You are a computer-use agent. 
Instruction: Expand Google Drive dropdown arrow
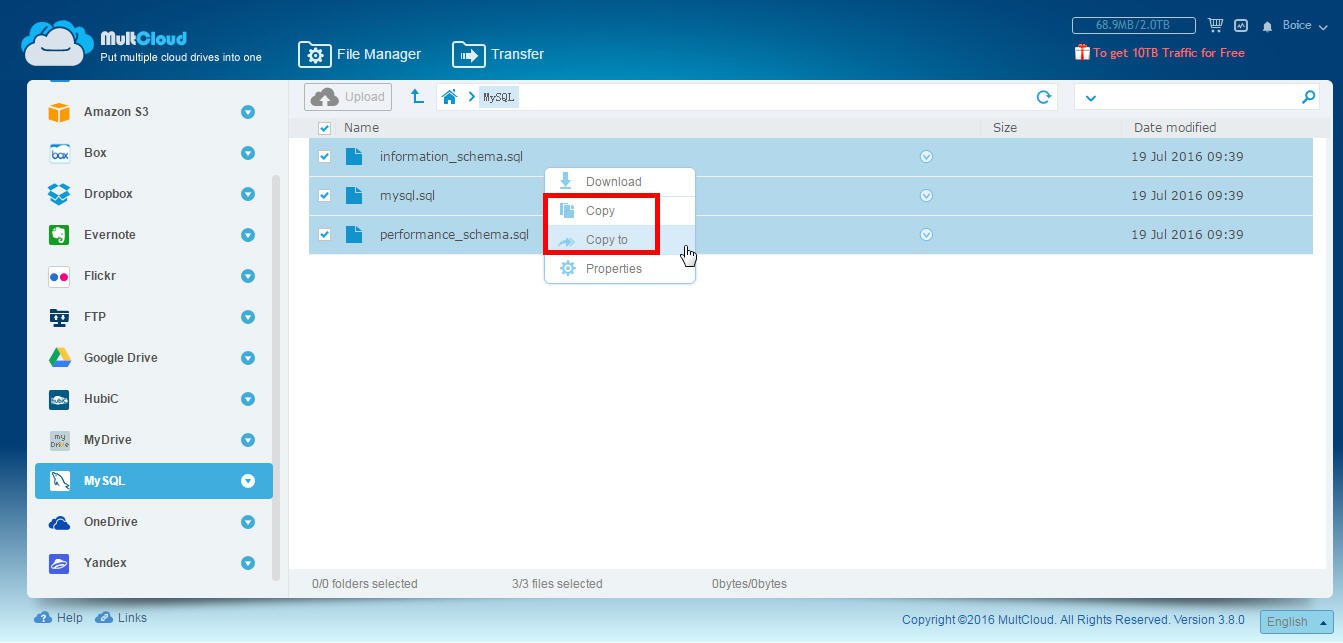coord(248,358)
